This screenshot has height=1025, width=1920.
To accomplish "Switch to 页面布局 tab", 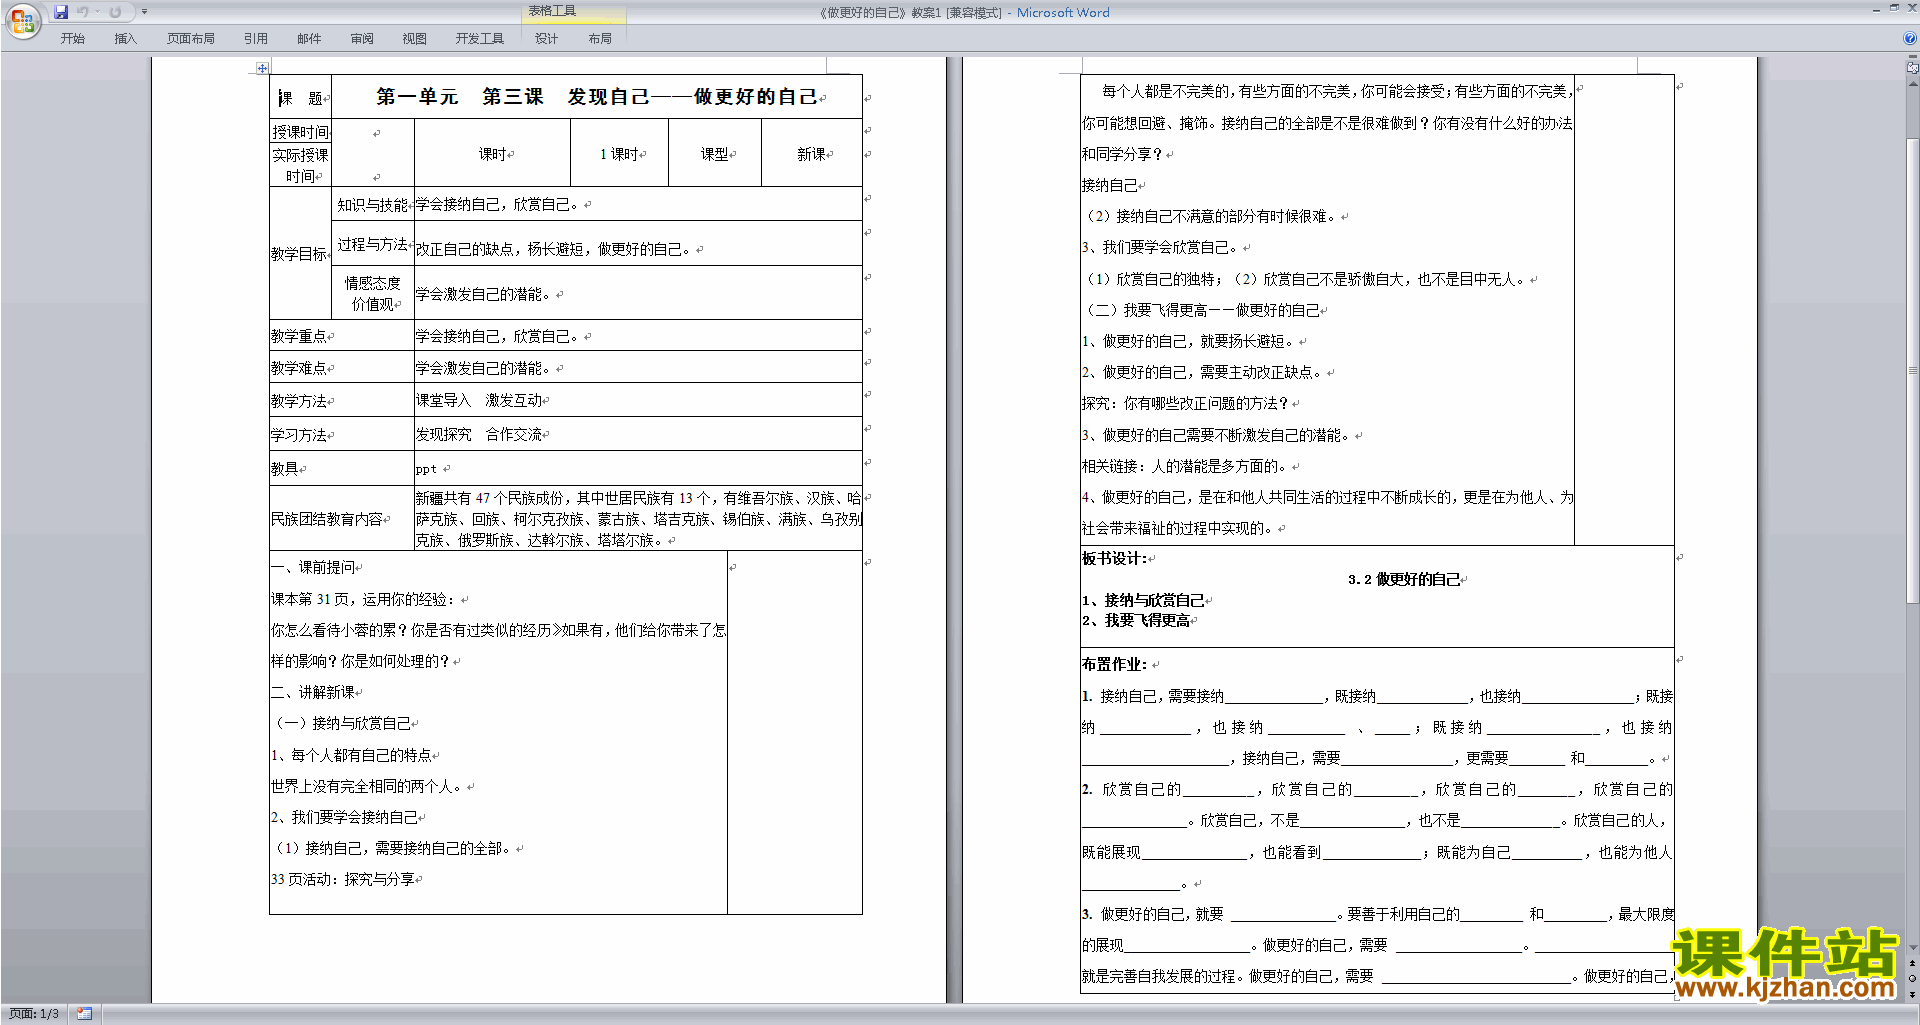I will 190,39.
